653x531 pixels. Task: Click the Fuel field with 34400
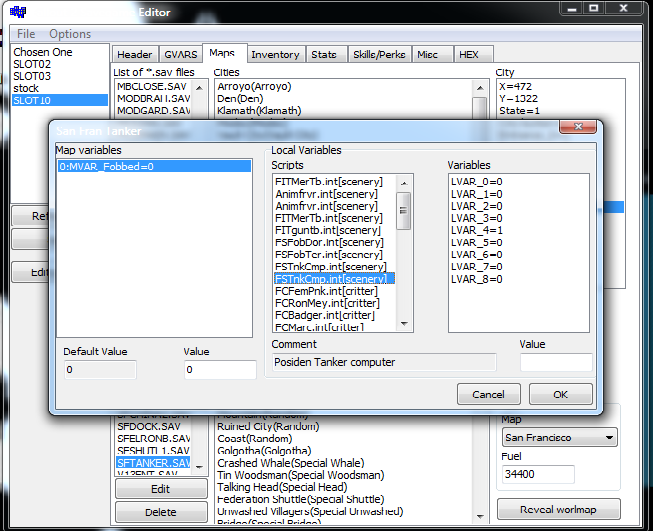(538, 474)
